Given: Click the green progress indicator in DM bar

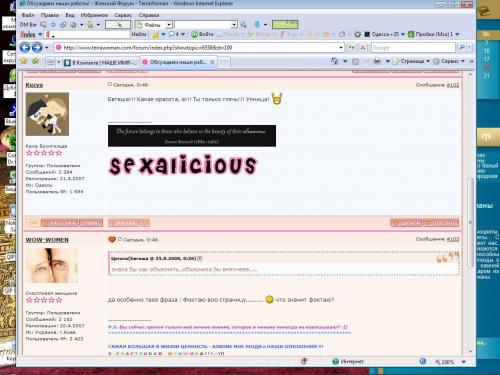Looking at the screenshot, I should click(x=285, y=24).
